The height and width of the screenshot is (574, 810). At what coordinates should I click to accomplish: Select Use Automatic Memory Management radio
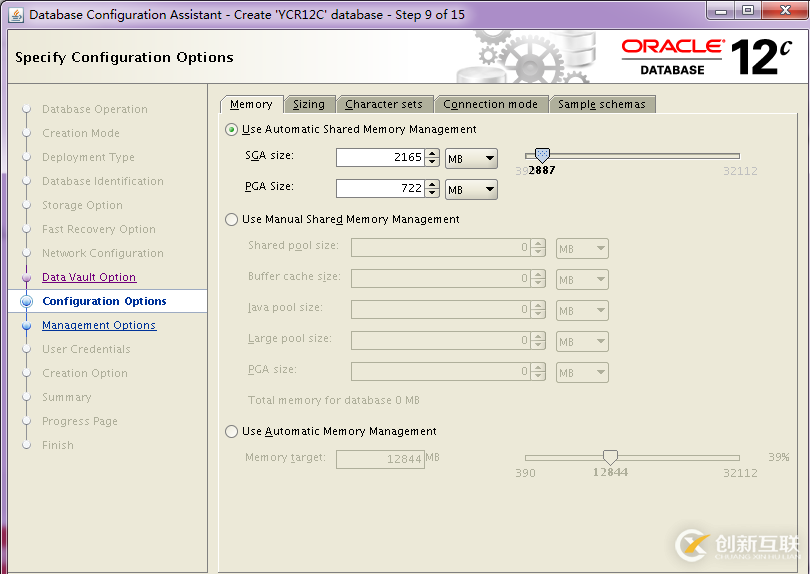click(231, 431)
